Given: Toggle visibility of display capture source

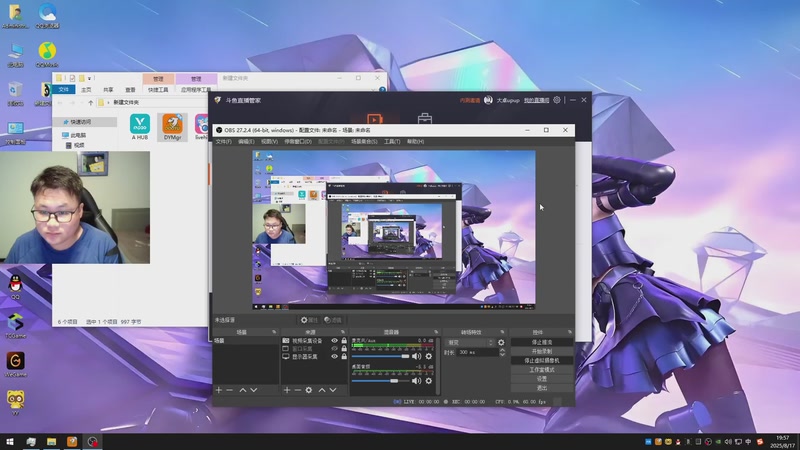Looking at the screenshot, I should point(334,357).
